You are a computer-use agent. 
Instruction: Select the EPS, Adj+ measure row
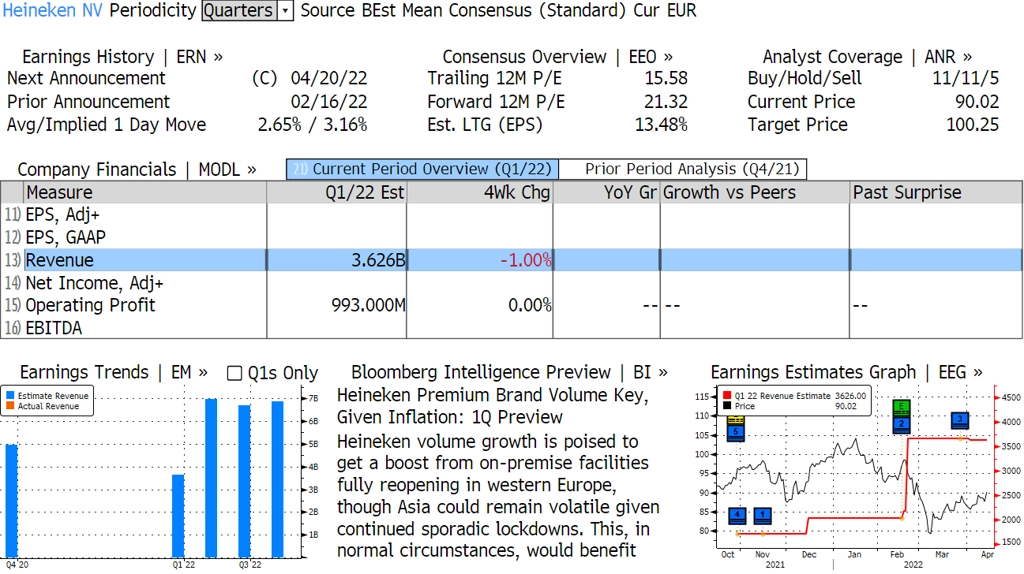(511, 215)
